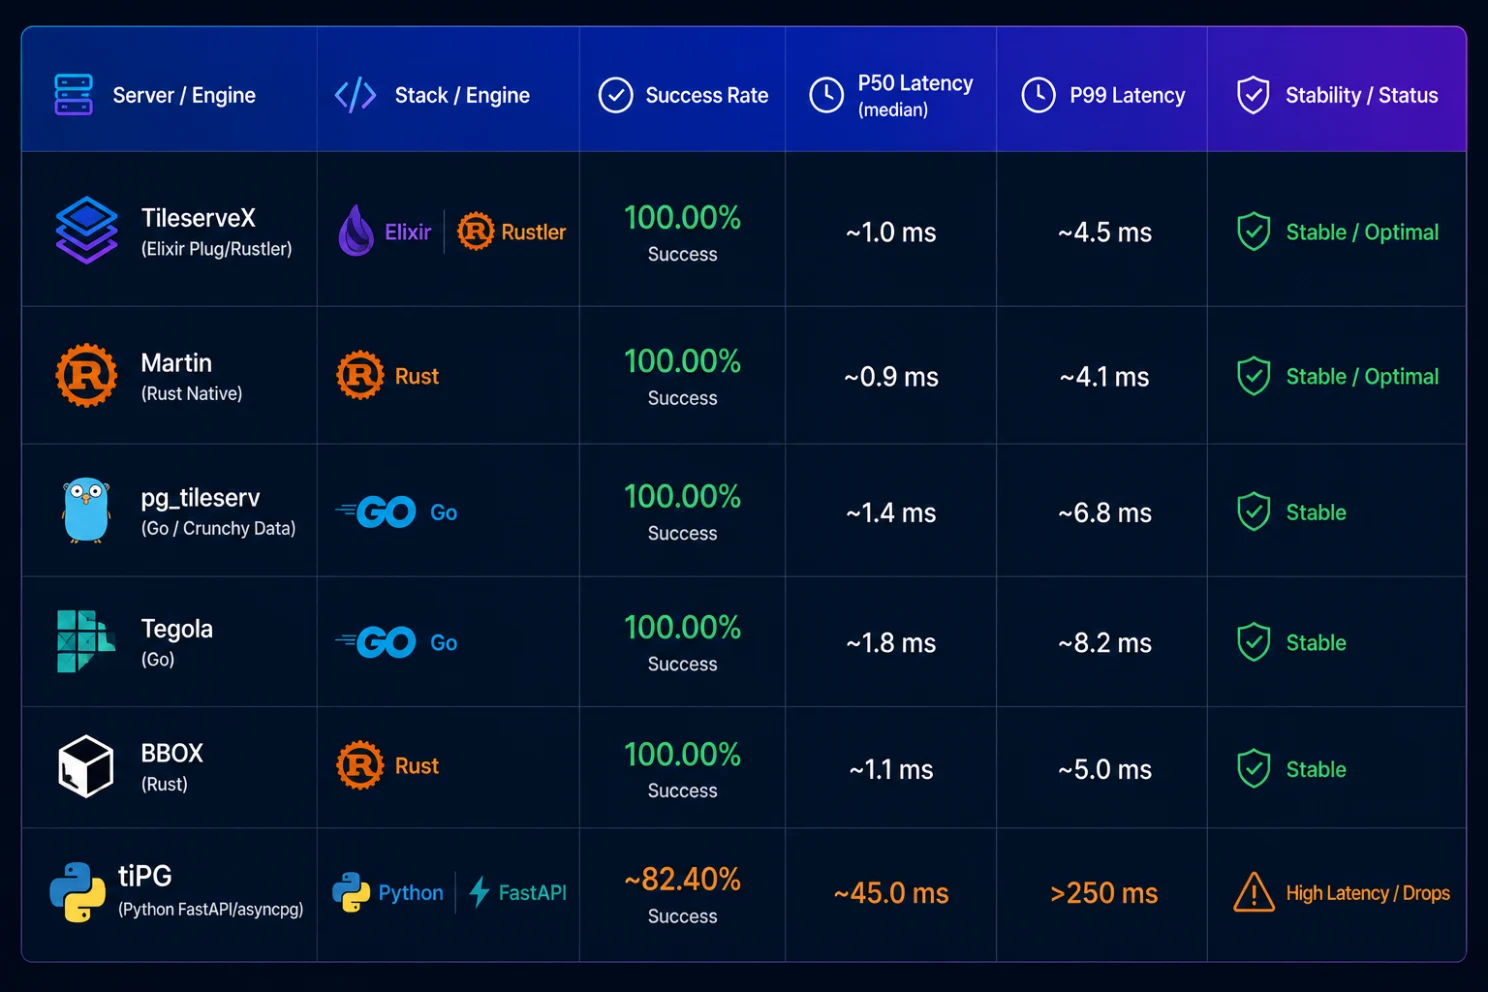Select the 'Stability / Status' column header text

pos(1362,95)
